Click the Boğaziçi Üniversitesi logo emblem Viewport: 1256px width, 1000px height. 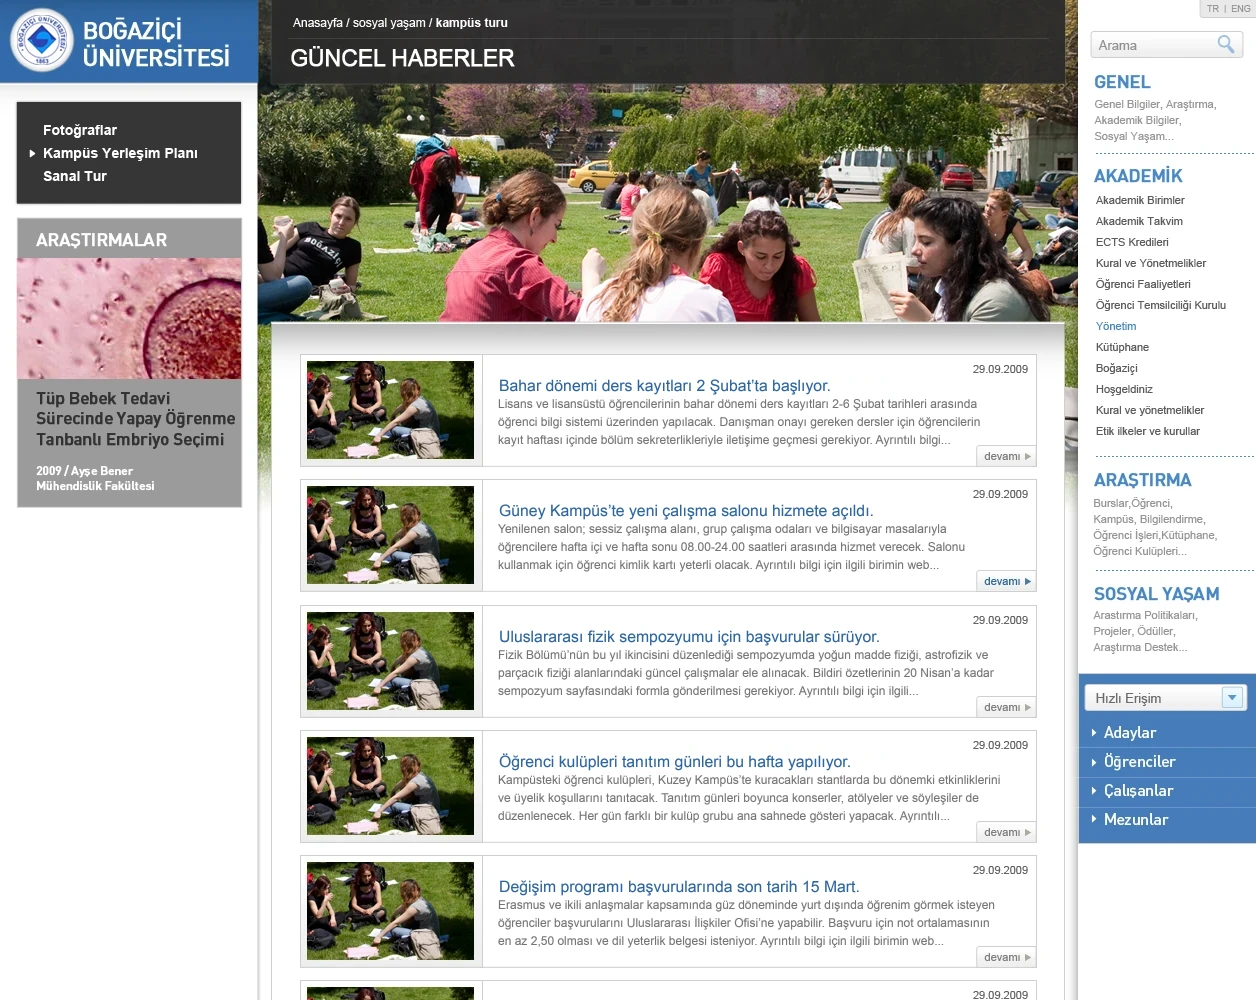tap(41, 41)
